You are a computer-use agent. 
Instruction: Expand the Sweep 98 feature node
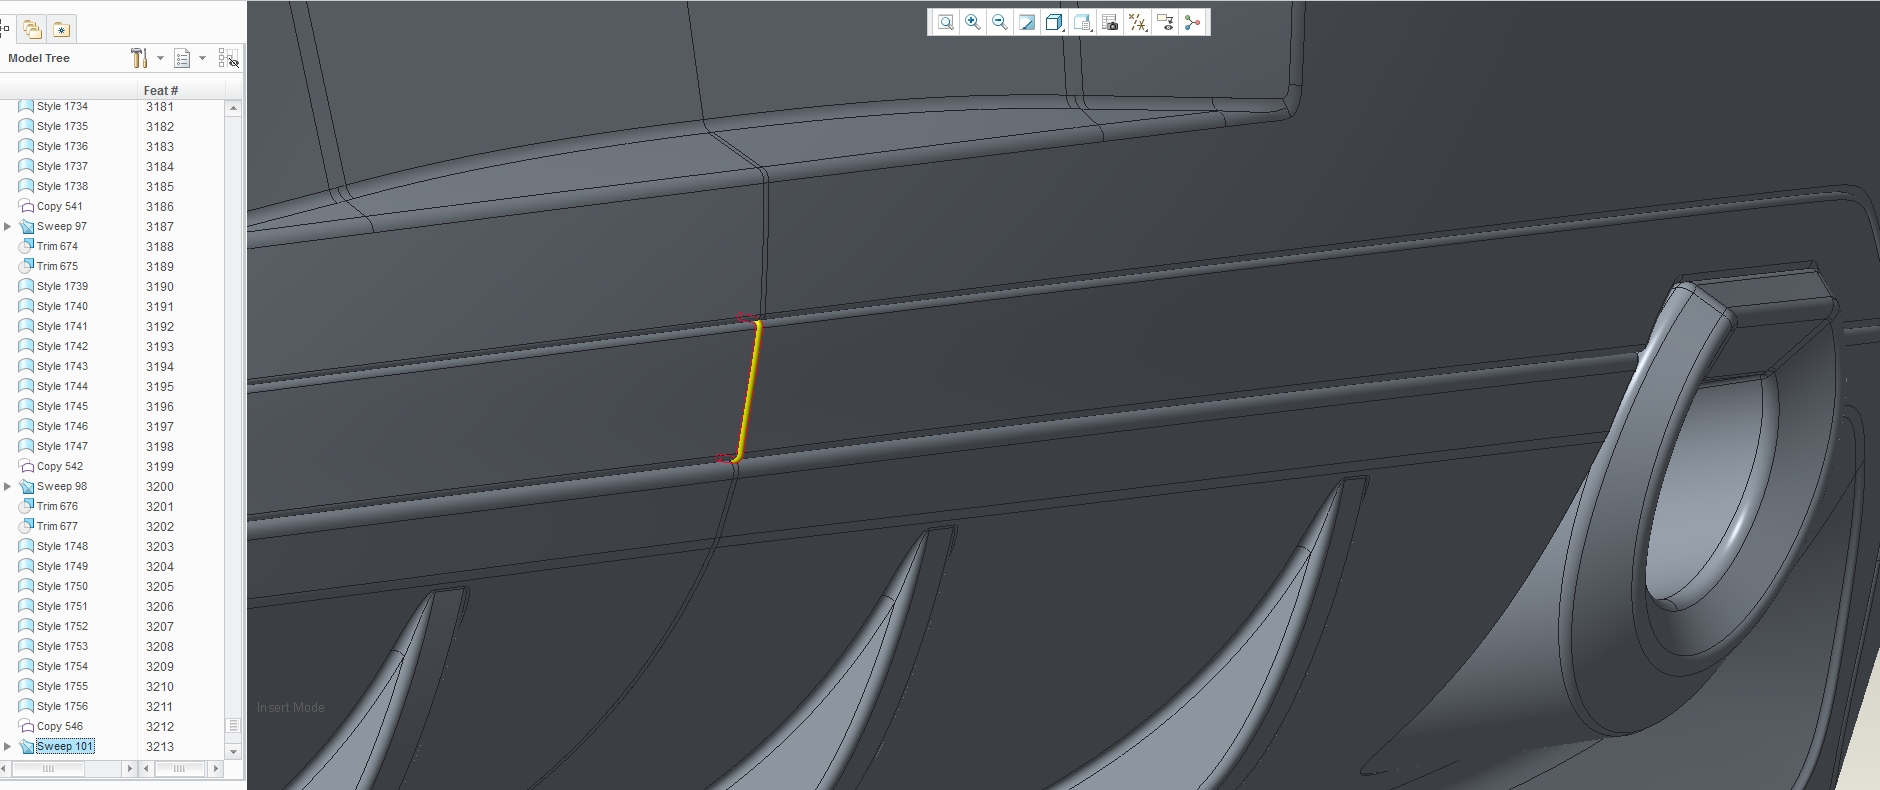(x=8, y=486)
